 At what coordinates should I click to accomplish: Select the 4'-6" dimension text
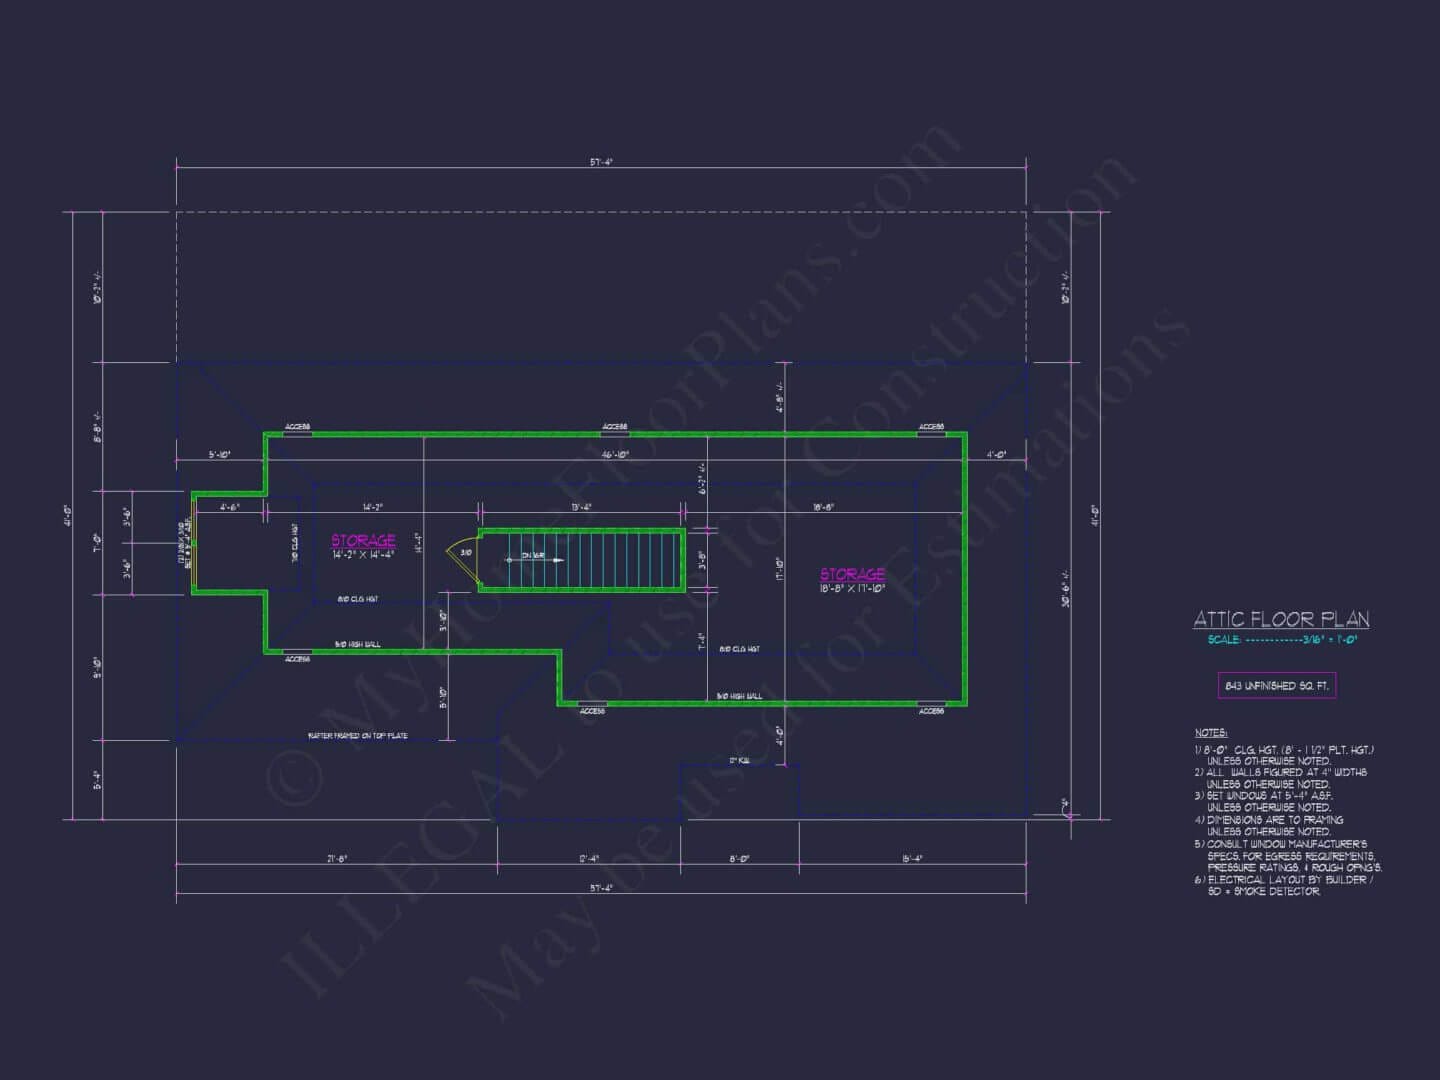coord(229,507)
